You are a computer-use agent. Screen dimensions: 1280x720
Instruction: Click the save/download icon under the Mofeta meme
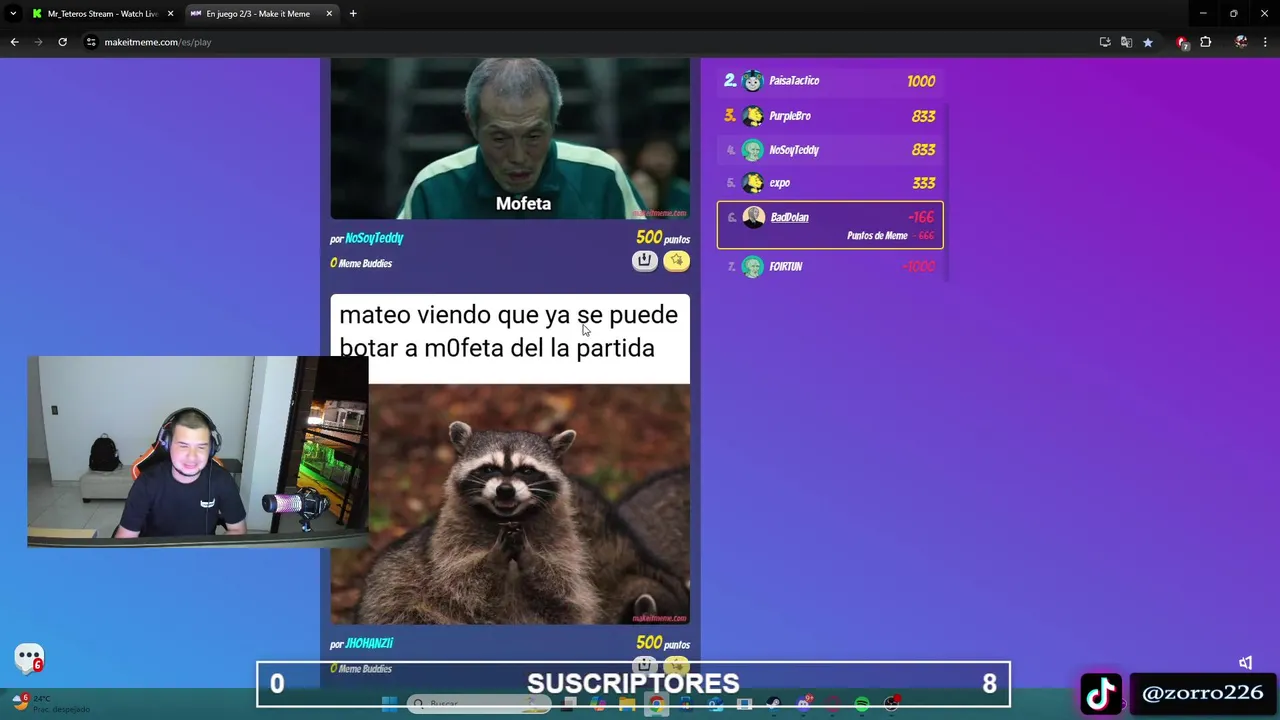[644, 261]
